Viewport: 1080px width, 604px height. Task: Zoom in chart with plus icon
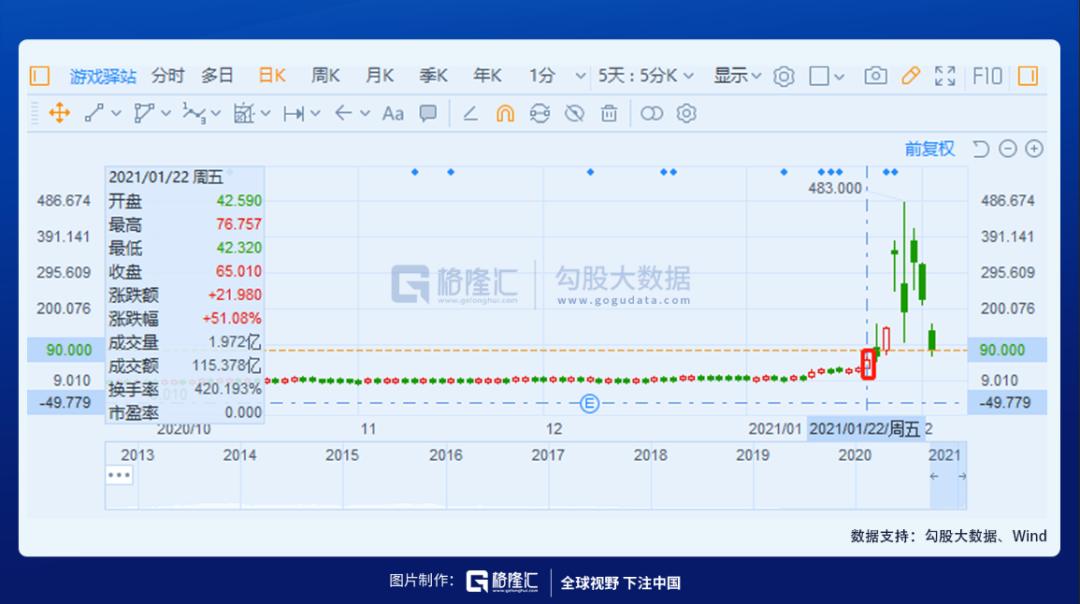(1034, 149)
